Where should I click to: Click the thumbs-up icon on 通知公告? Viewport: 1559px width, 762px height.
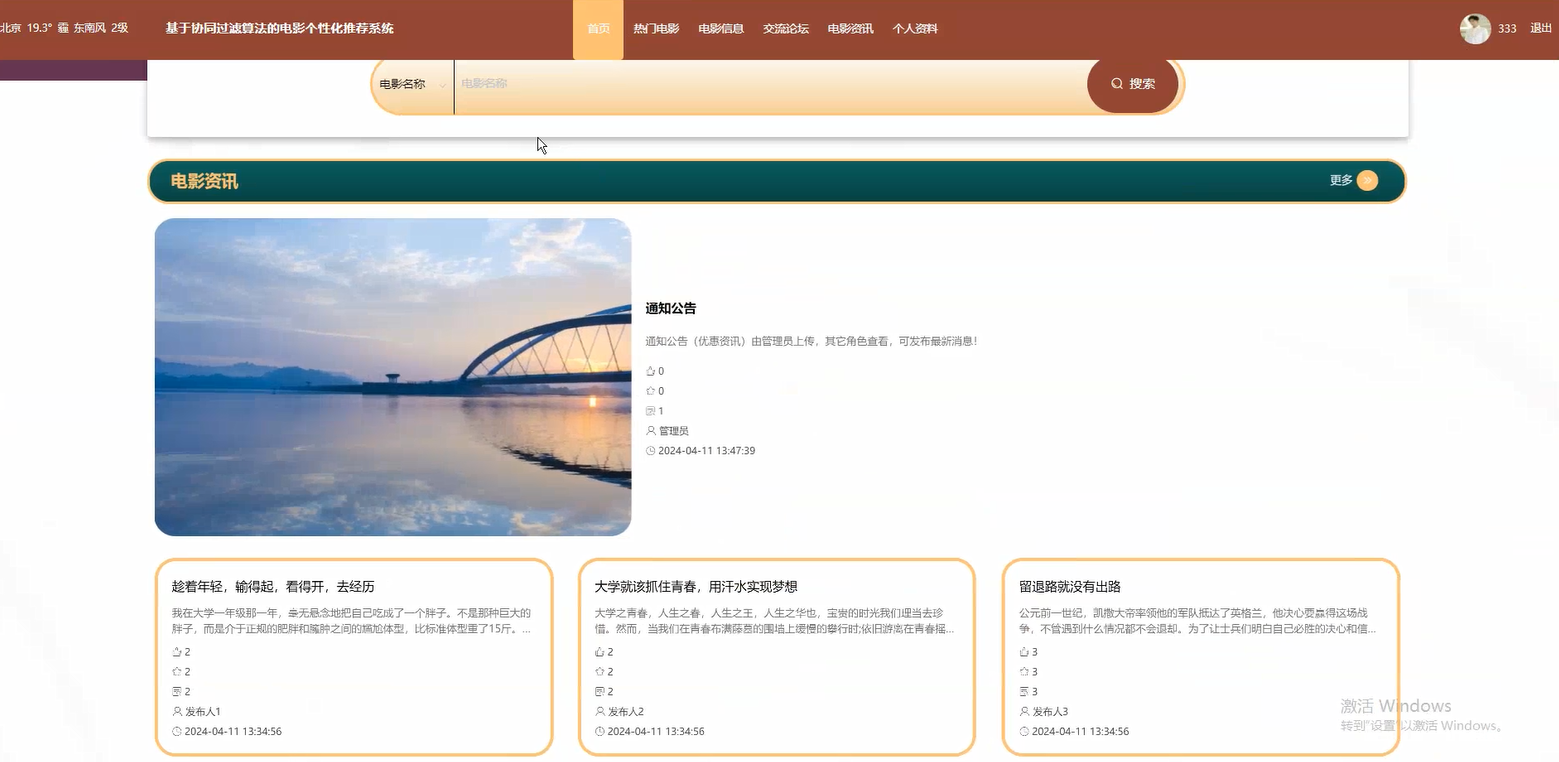click(x=651, y=370)
